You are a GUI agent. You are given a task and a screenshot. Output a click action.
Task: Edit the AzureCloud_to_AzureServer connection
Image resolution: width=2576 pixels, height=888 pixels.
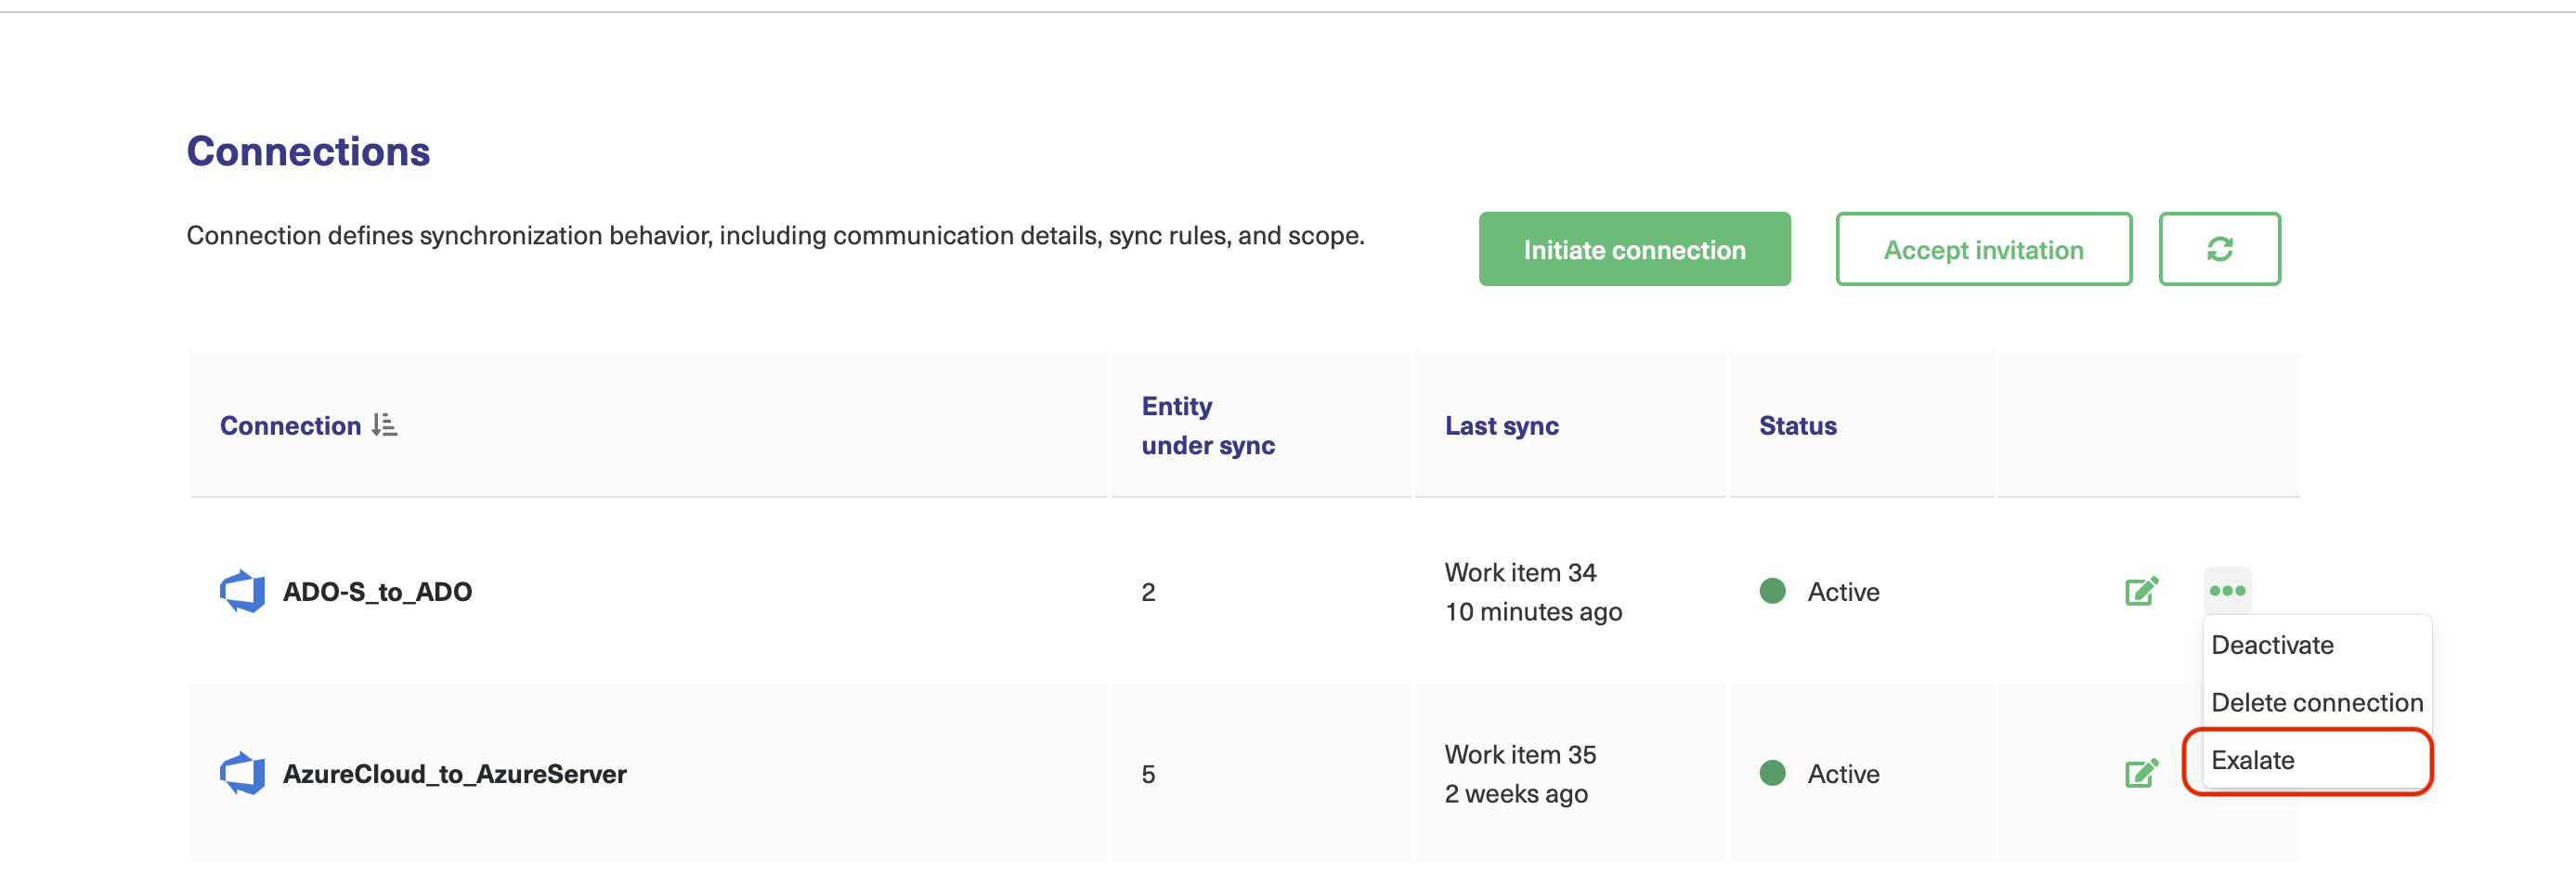pos(2141,774)
